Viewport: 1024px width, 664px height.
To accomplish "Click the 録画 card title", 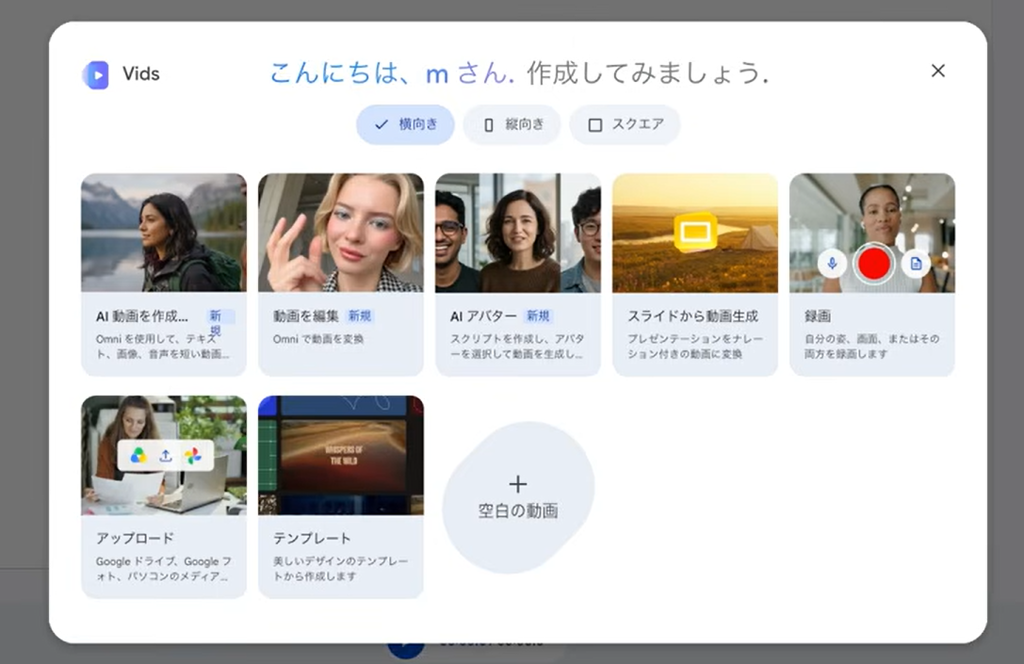I will [818, 316].
